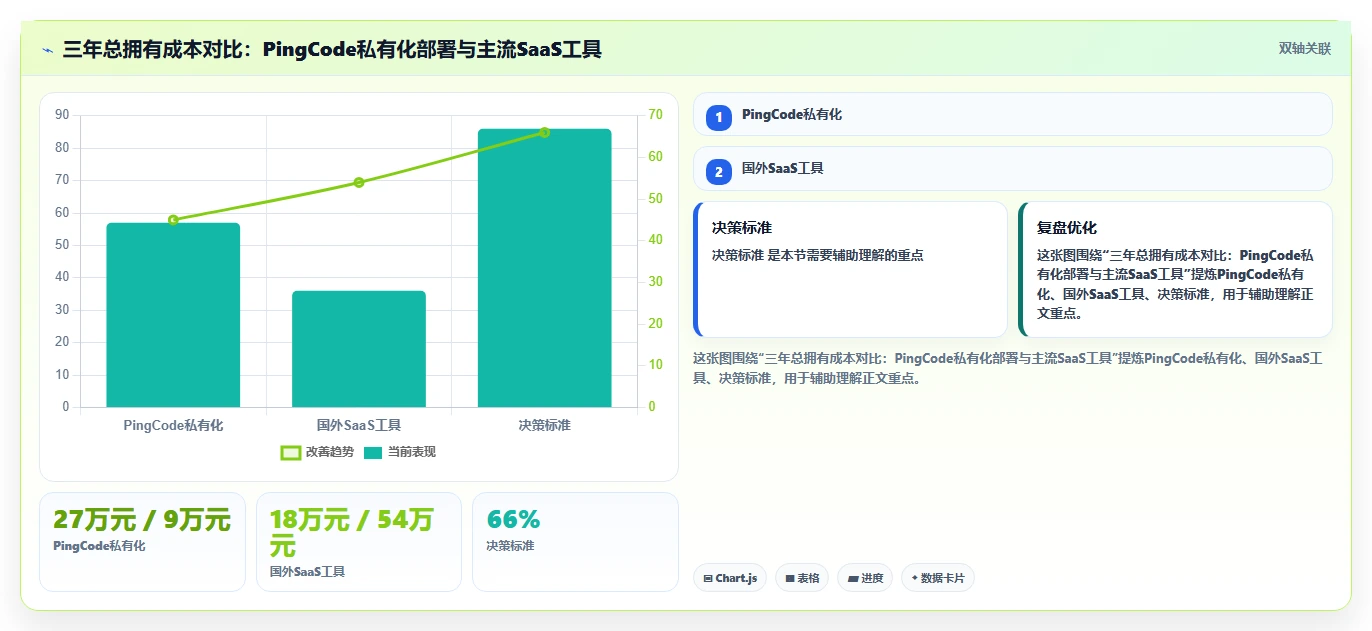
Task: Select the 决策标准 bar in chart
Action: pos(544,268)
